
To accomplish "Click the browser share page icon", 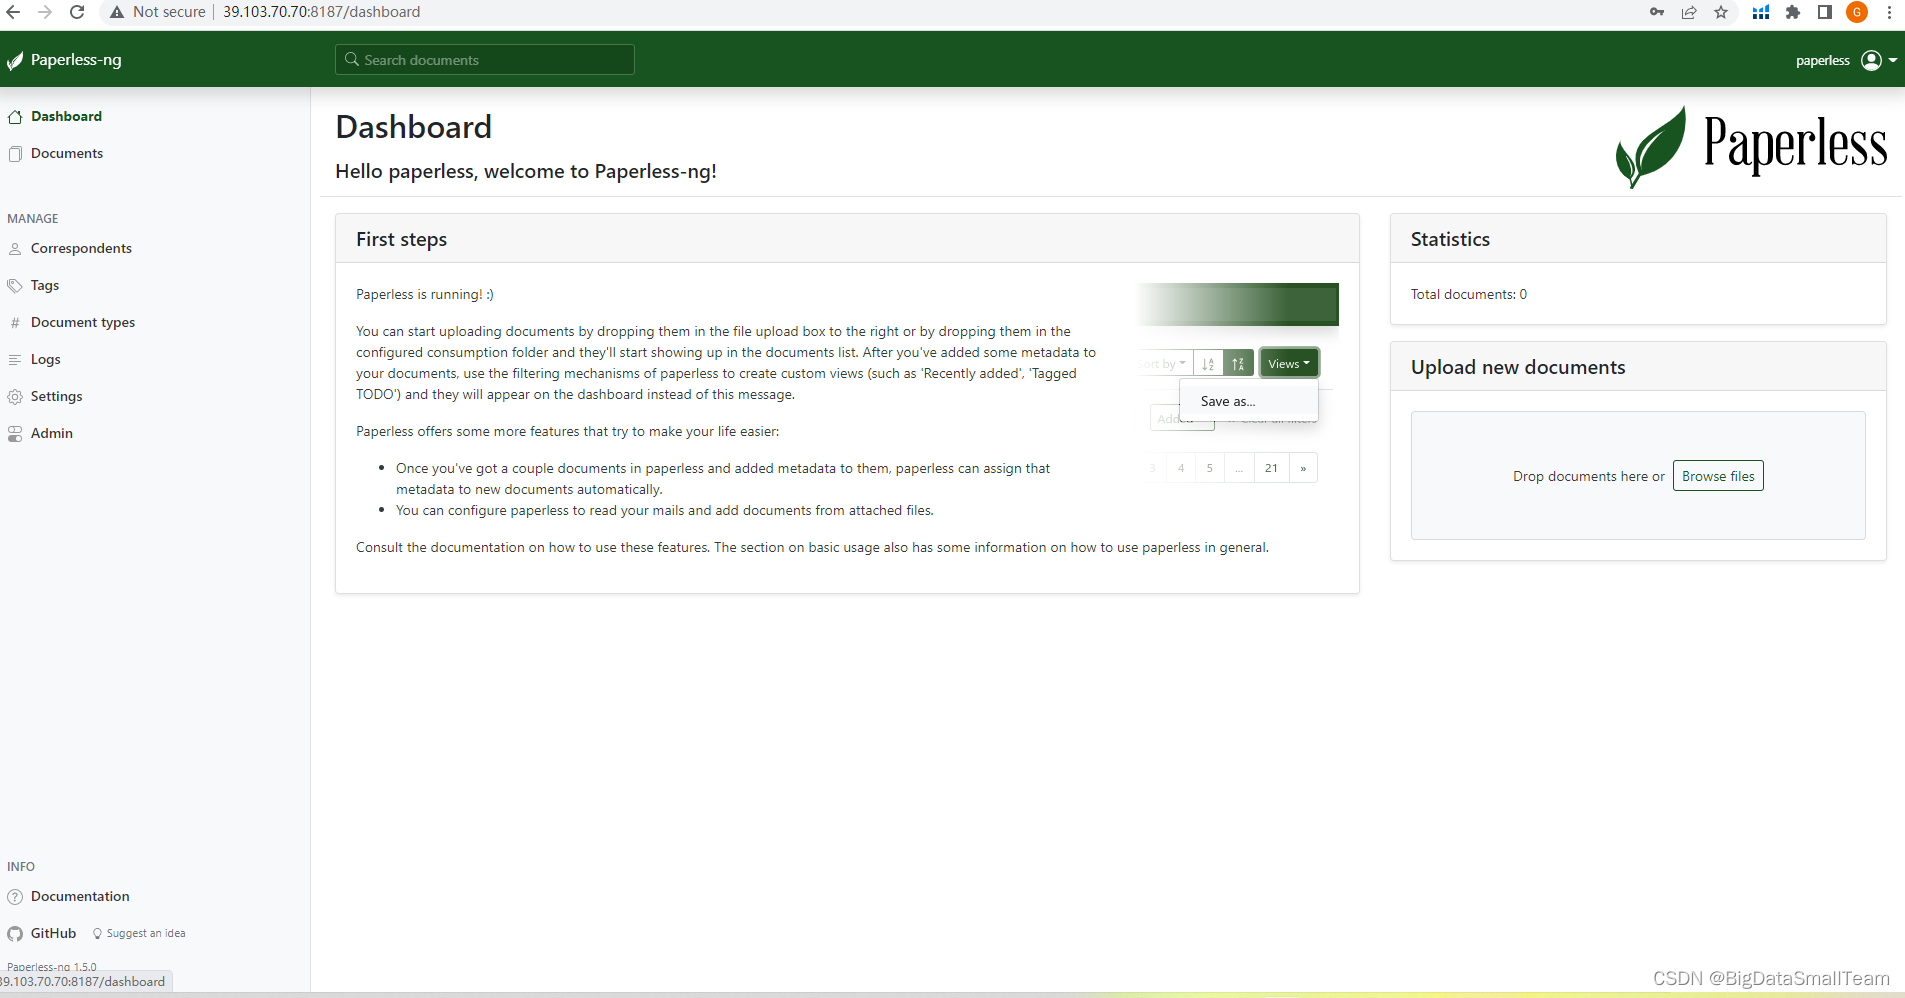I will 1689,12.
